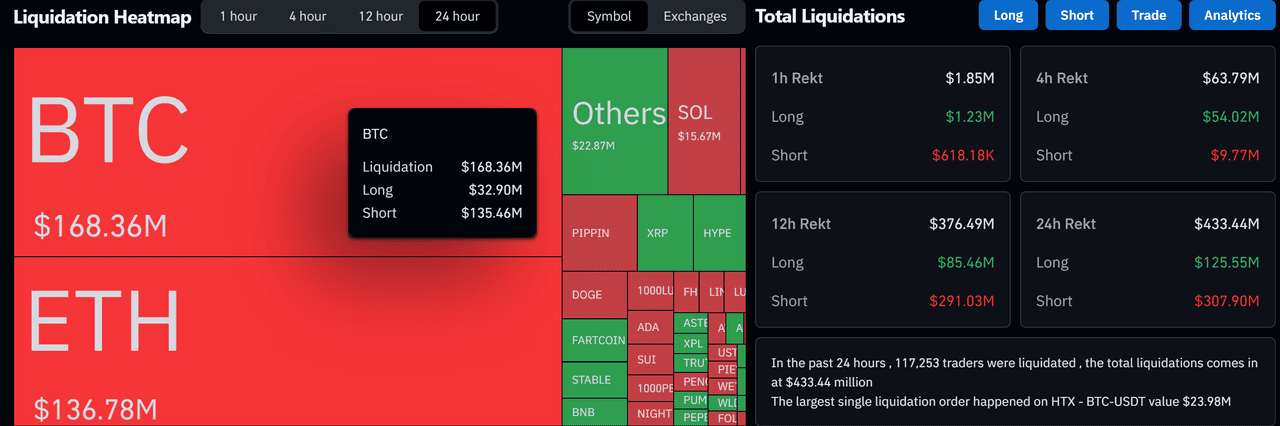Viewport: 1280px width, 426px height.
Task: Choose the 12 hour timeframe
Action: coord(381,16)
